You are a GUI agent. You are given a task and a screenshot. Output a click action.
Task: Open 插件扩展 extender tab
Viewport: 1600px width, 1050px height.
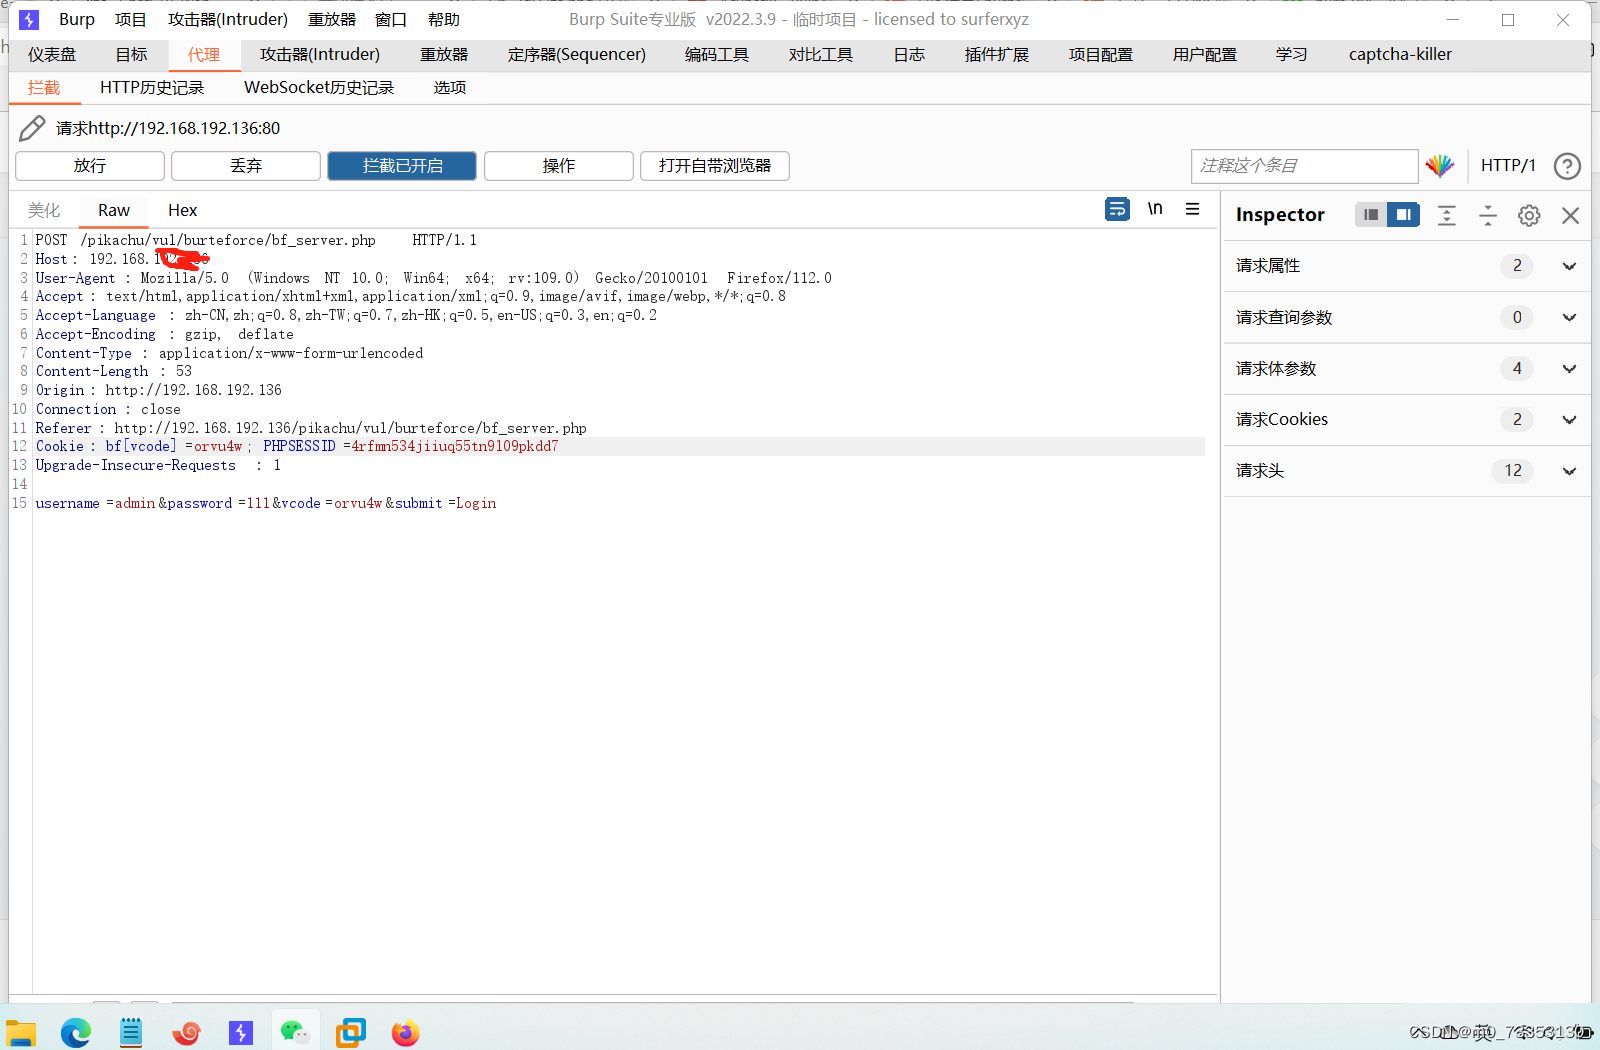997,55
